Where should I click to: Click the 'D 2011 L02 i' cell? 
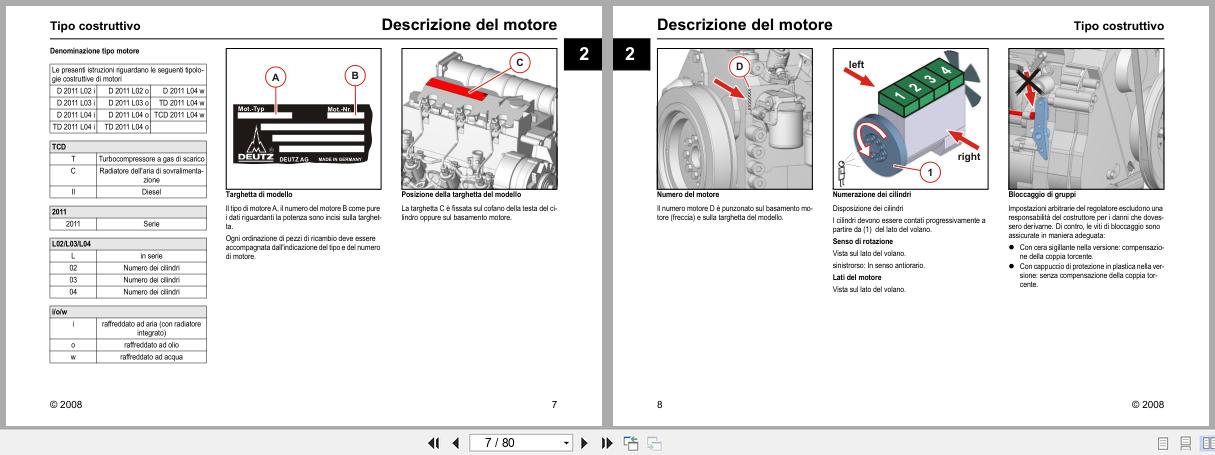[73, 92]
